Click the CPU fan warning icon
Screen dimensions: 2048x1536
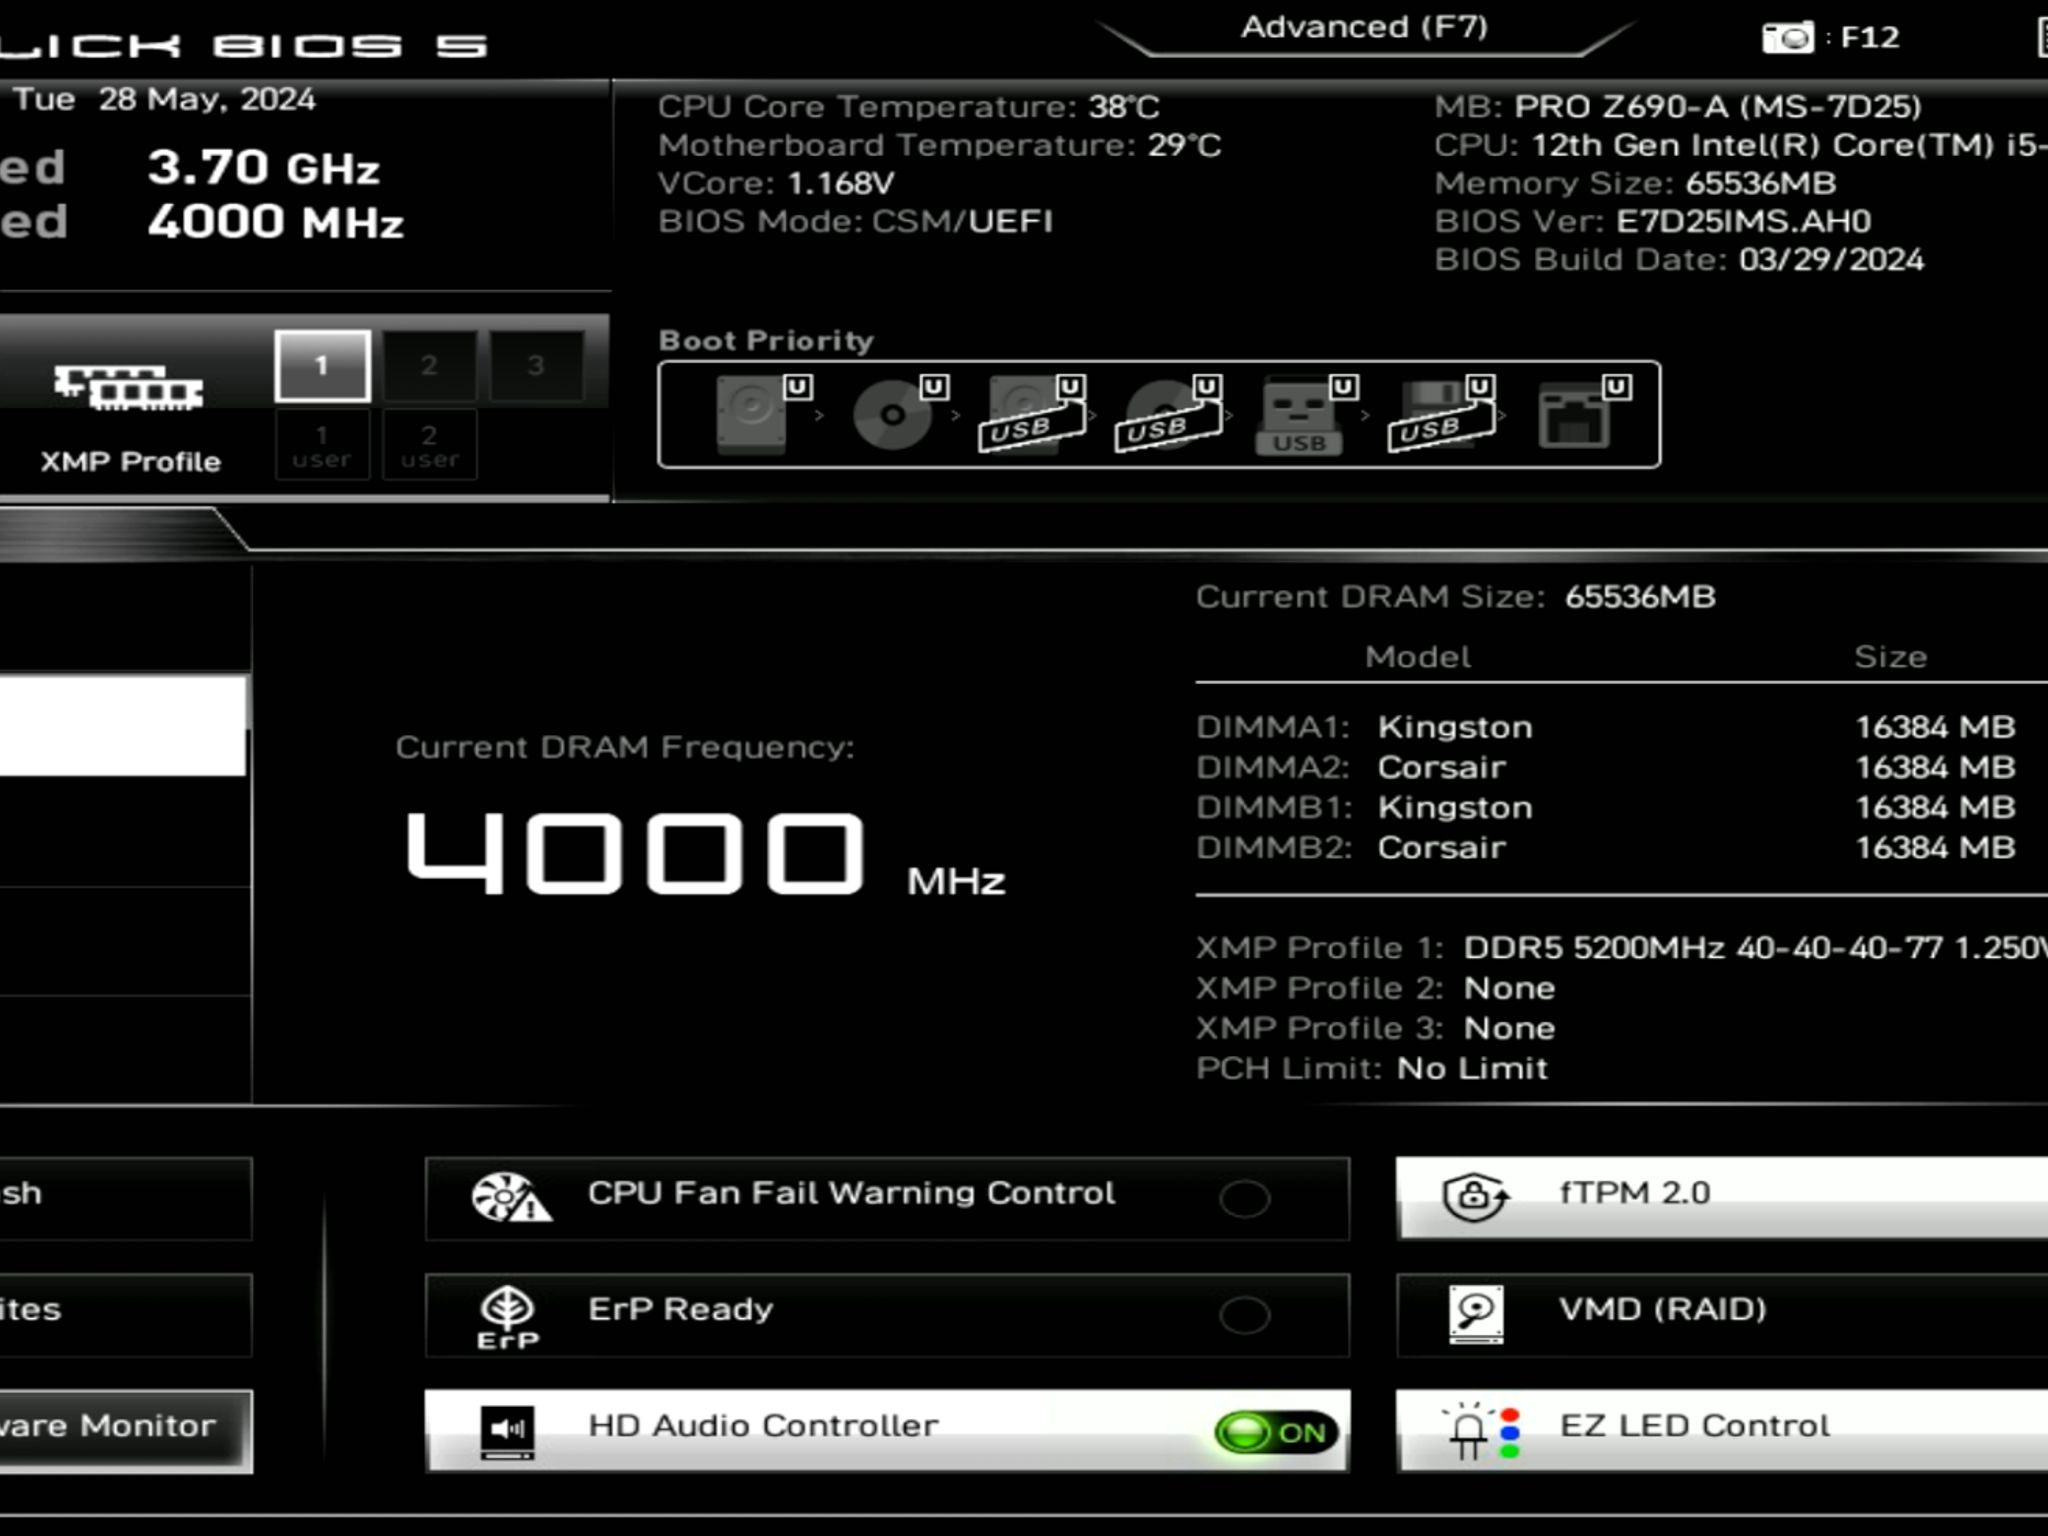point(511,1198)
